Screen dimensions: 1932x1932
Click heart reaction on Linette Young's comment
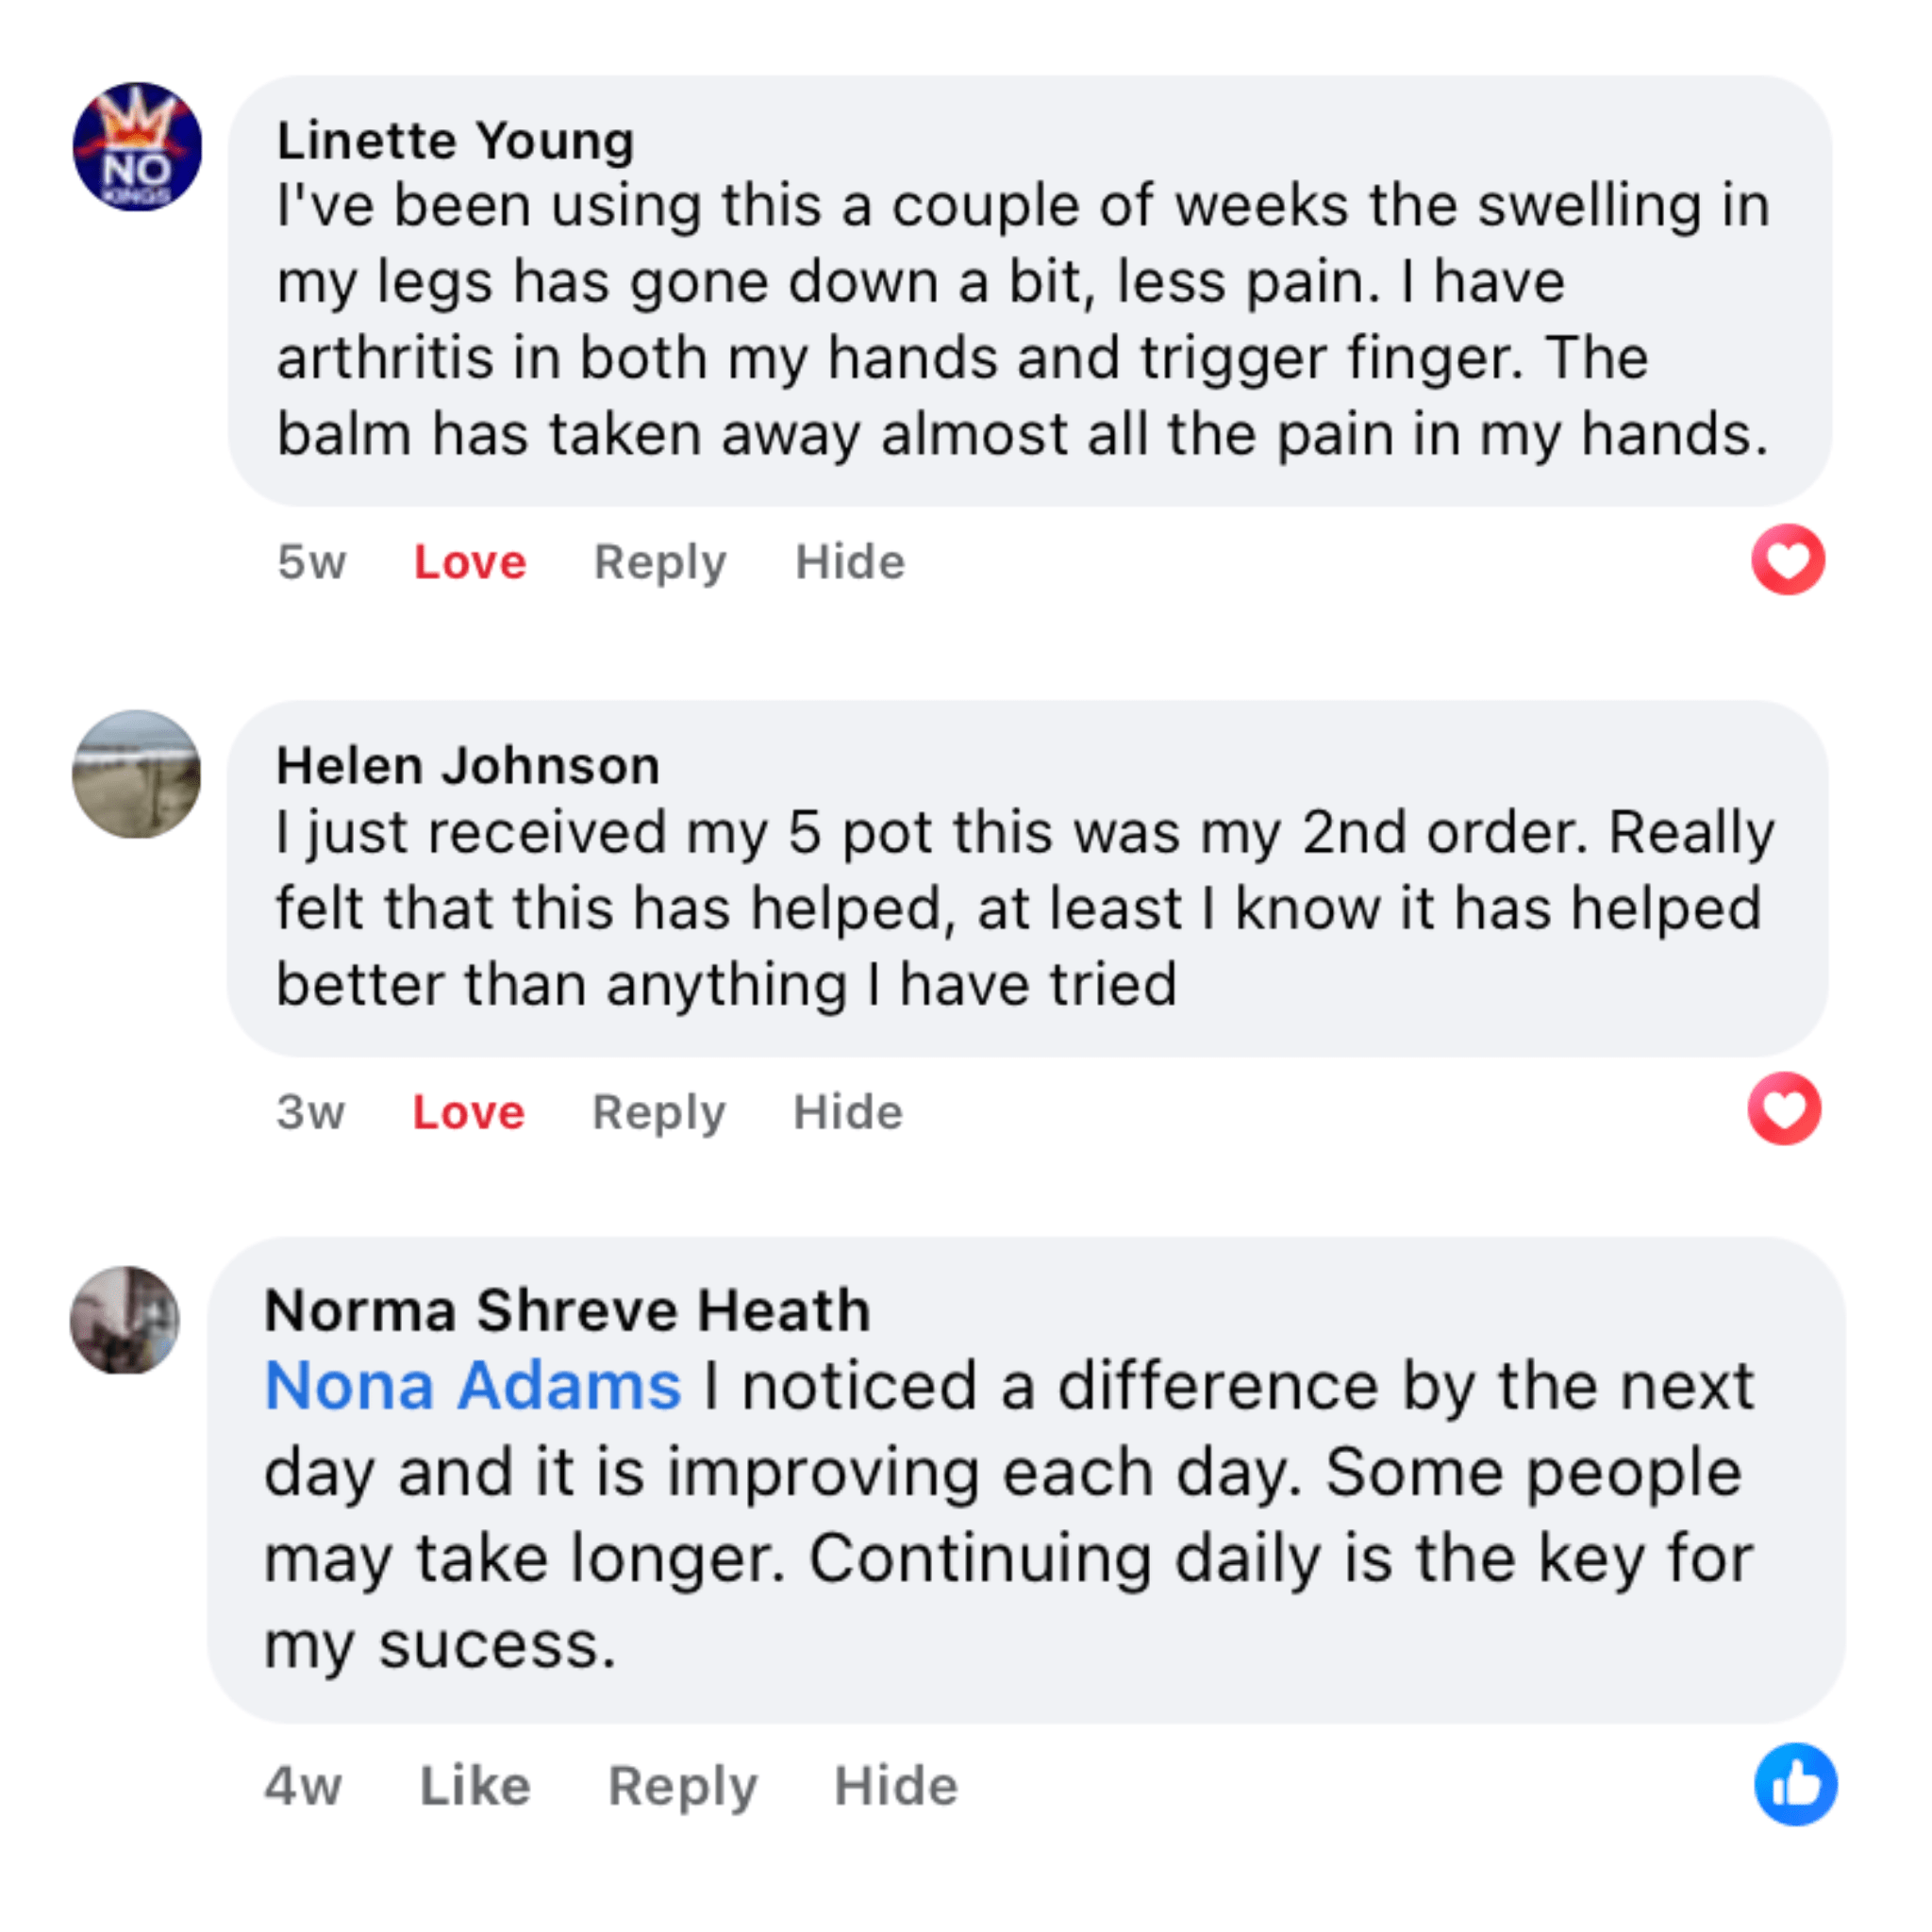coord(1787,560)
